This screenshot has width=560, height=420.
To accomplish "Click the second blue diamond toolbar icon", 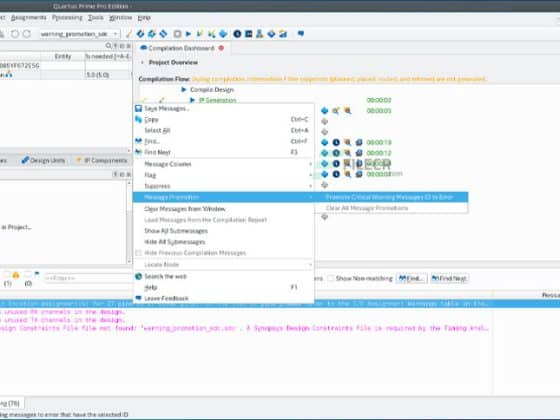I will 152,34.
